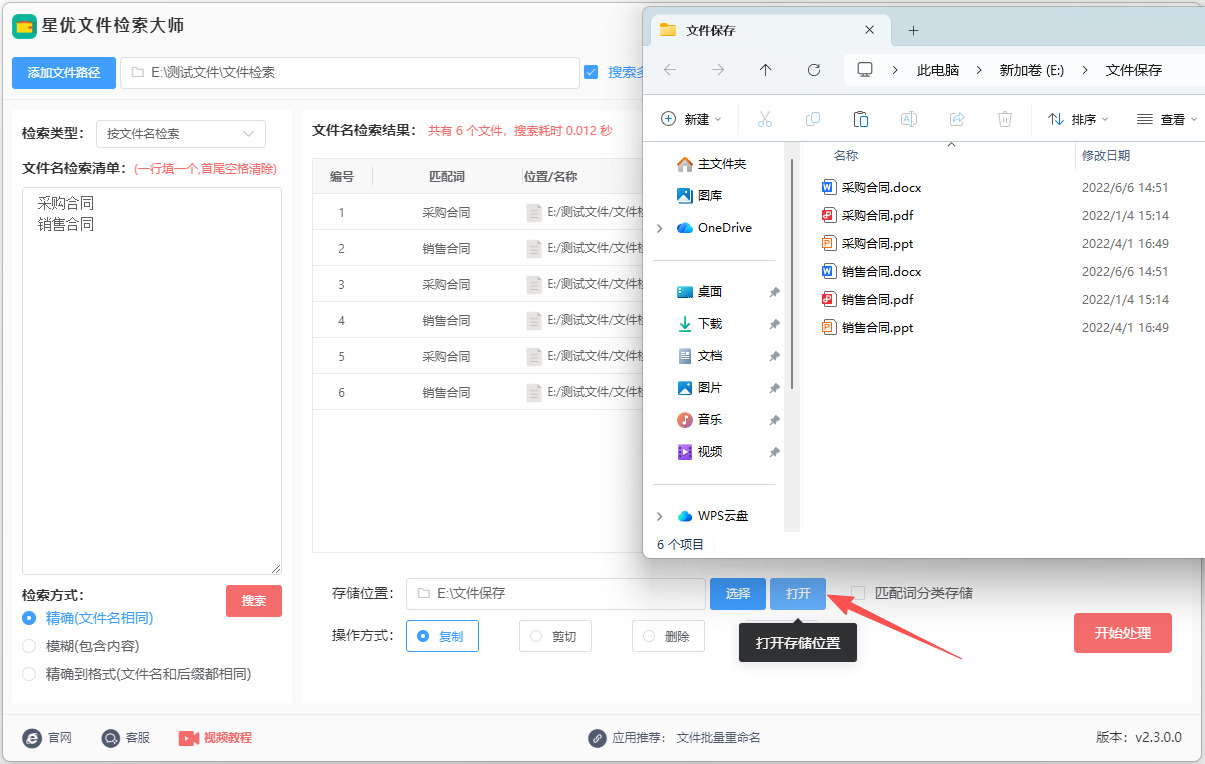Click the Copy icon in Explorer toolbar

[x=813, y=119]
